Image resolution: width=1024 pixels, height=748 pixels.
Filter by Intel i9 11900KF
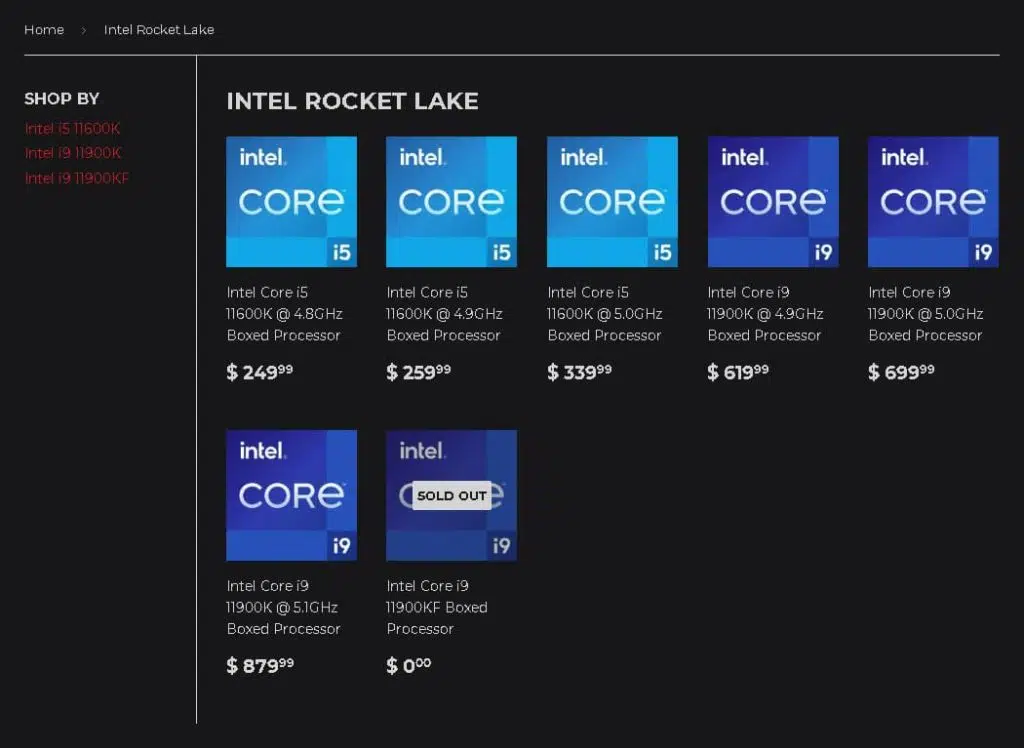pos(76,178)
